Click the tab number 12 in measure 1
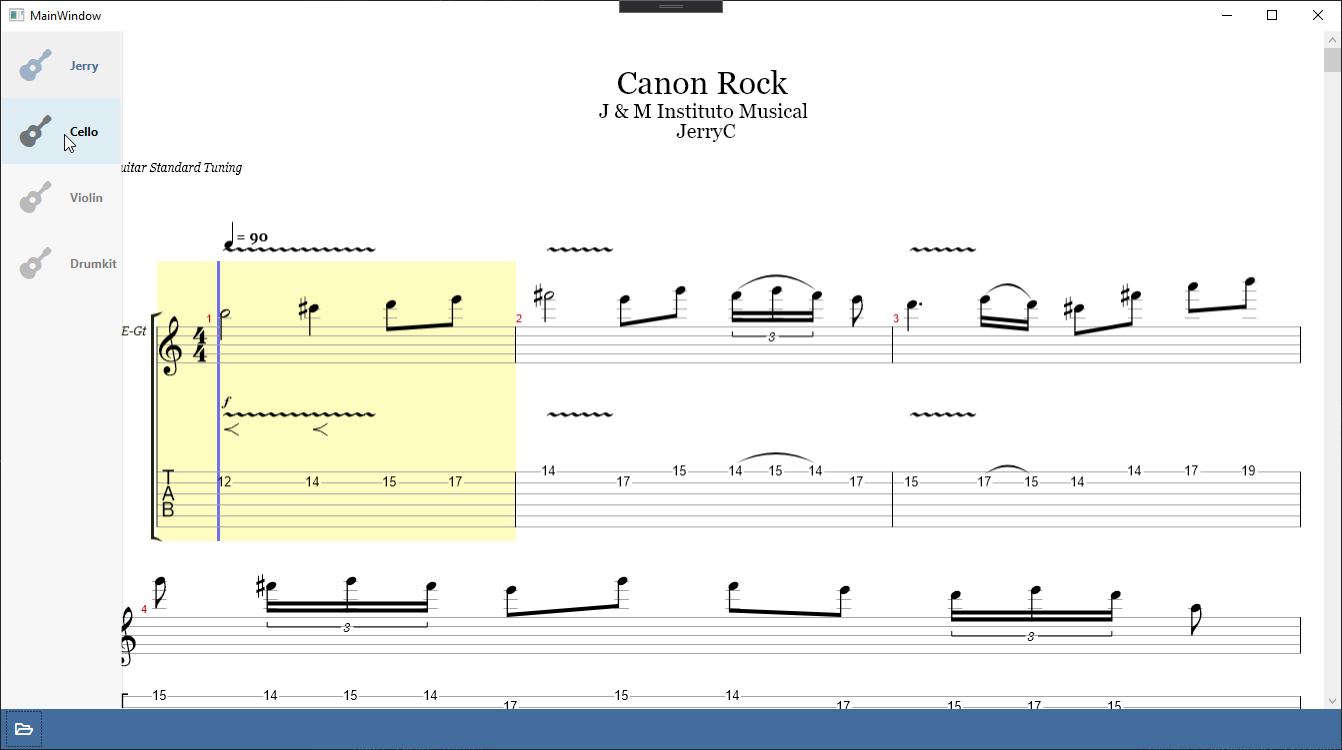The height and width of the screenshot is (750, 1342). click(225, 482)
